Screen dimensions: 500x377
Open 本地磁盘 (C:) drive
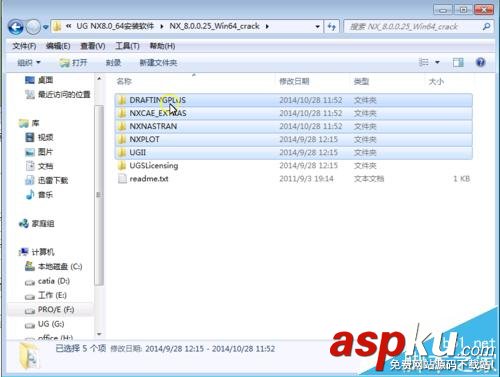coord(54,266)
